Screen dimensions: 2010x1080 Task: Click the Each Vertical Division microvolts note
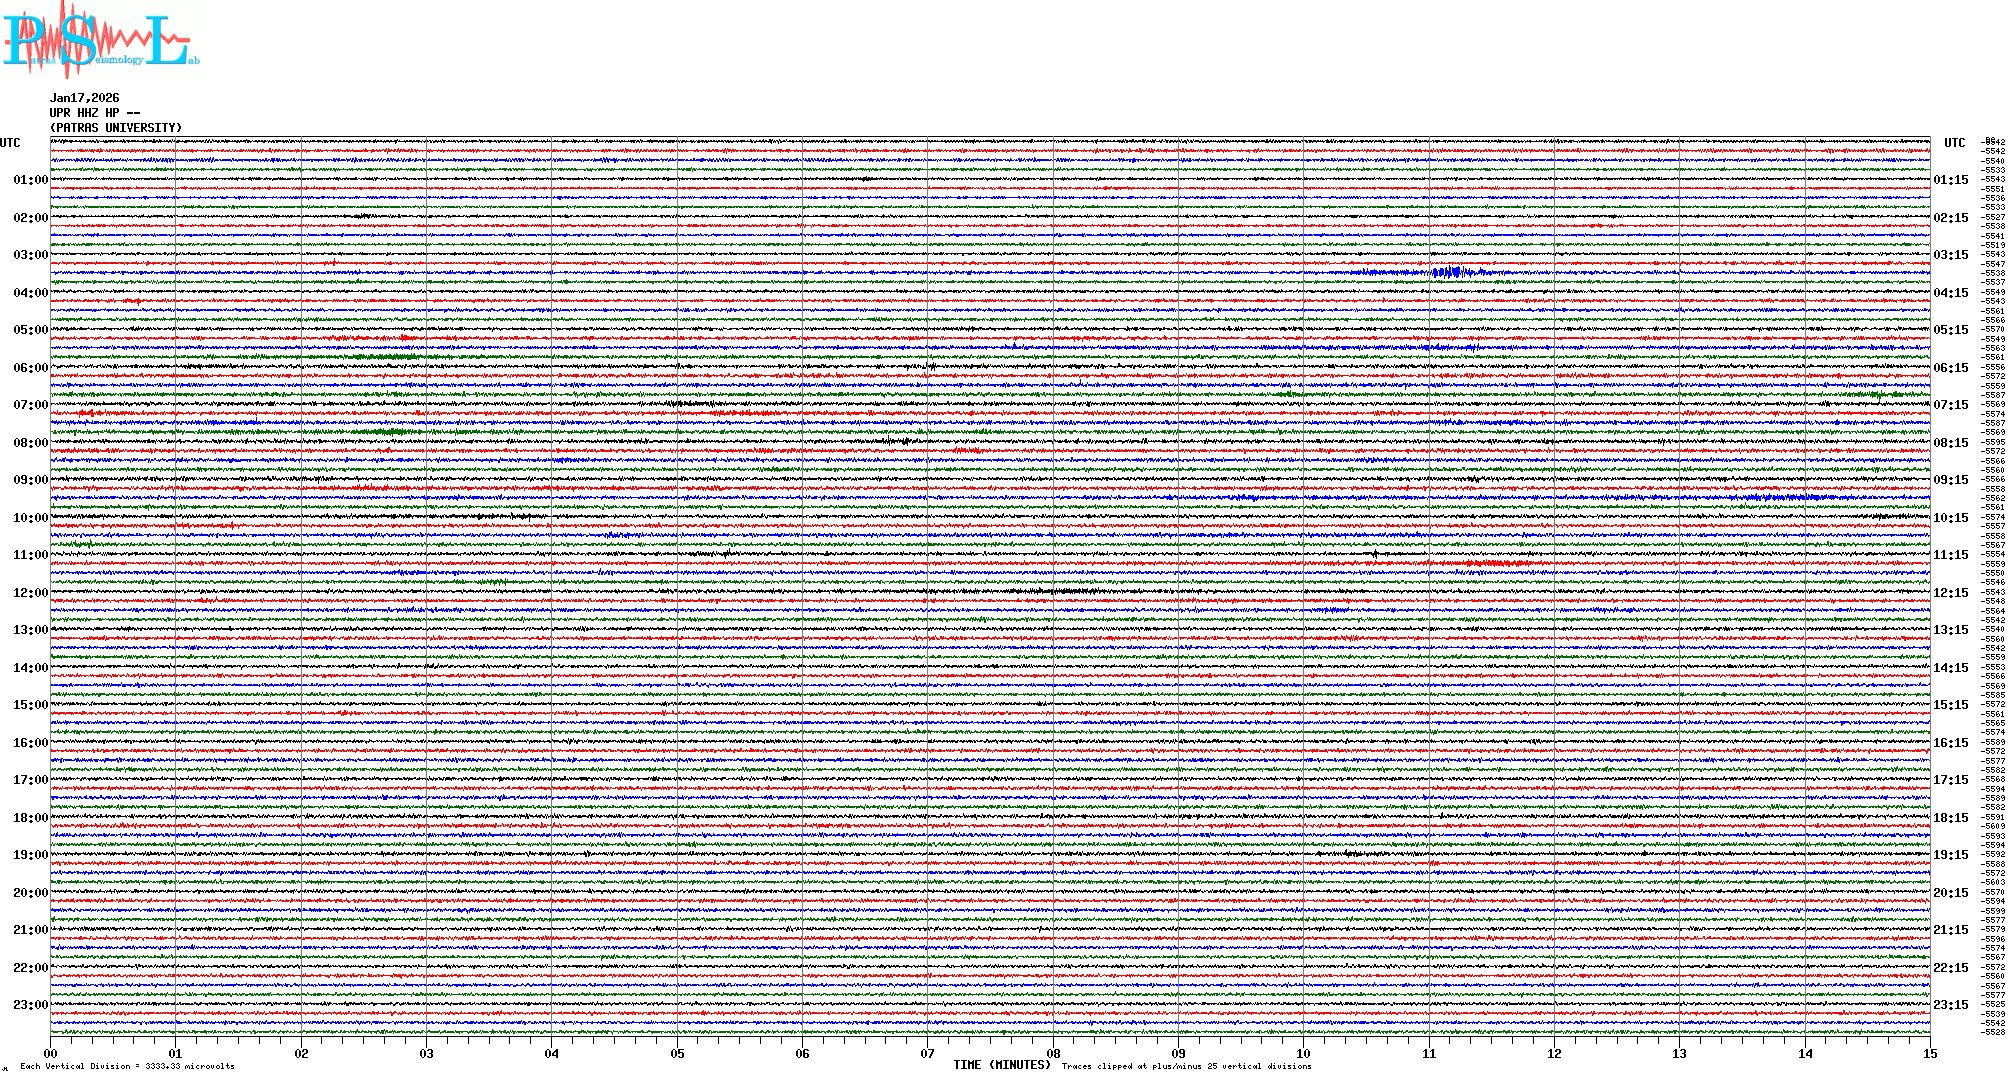pyautogui.click(x=127, y=1067)
